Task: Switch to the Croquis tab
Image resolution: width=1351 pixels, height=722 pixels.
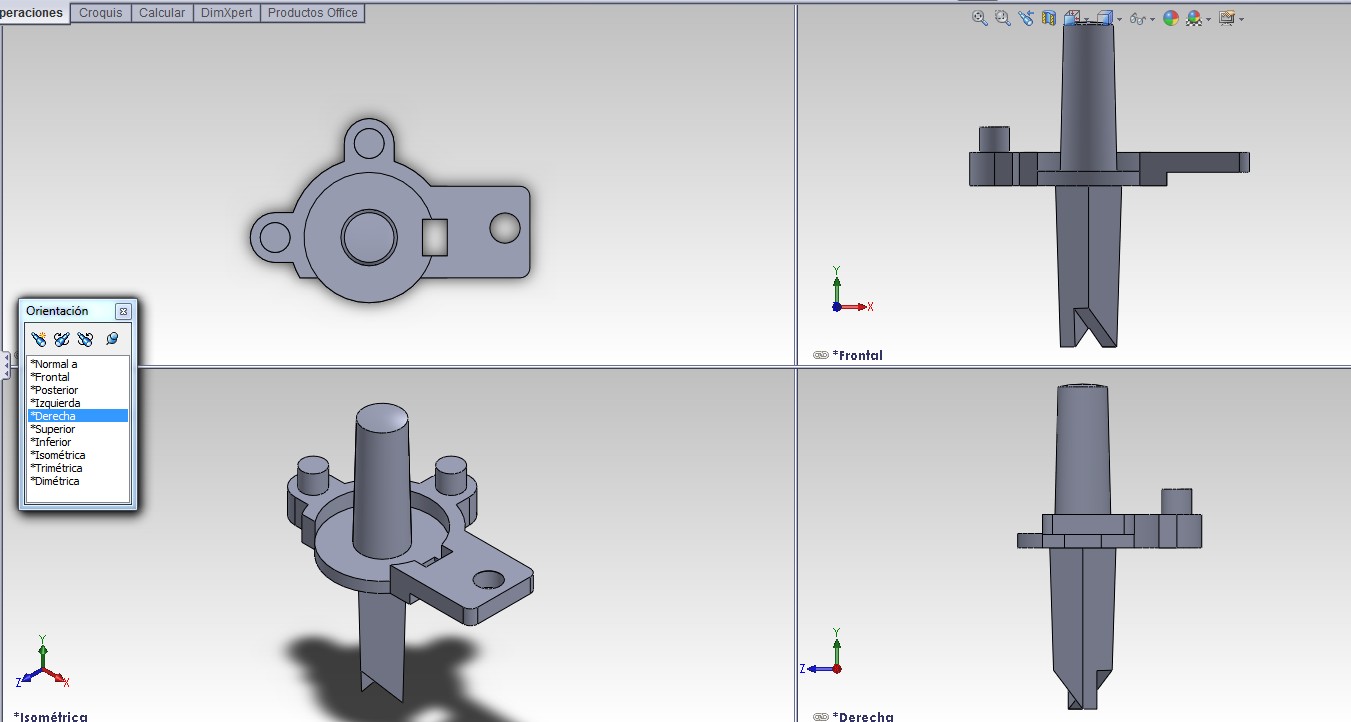Action: (x=101, y=13)
